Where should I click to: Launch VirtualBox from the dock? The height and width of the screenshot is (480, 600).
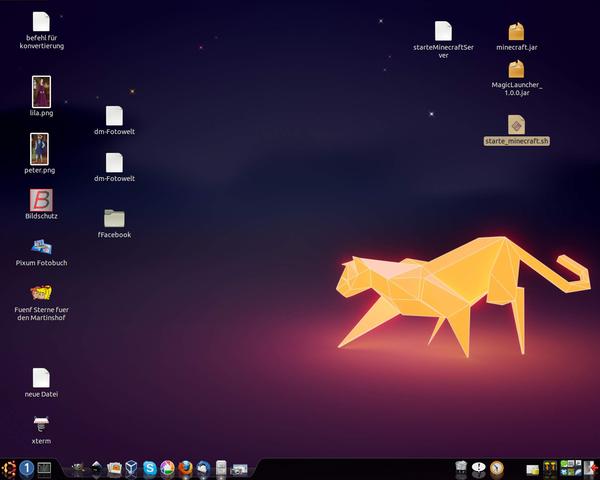131,467
